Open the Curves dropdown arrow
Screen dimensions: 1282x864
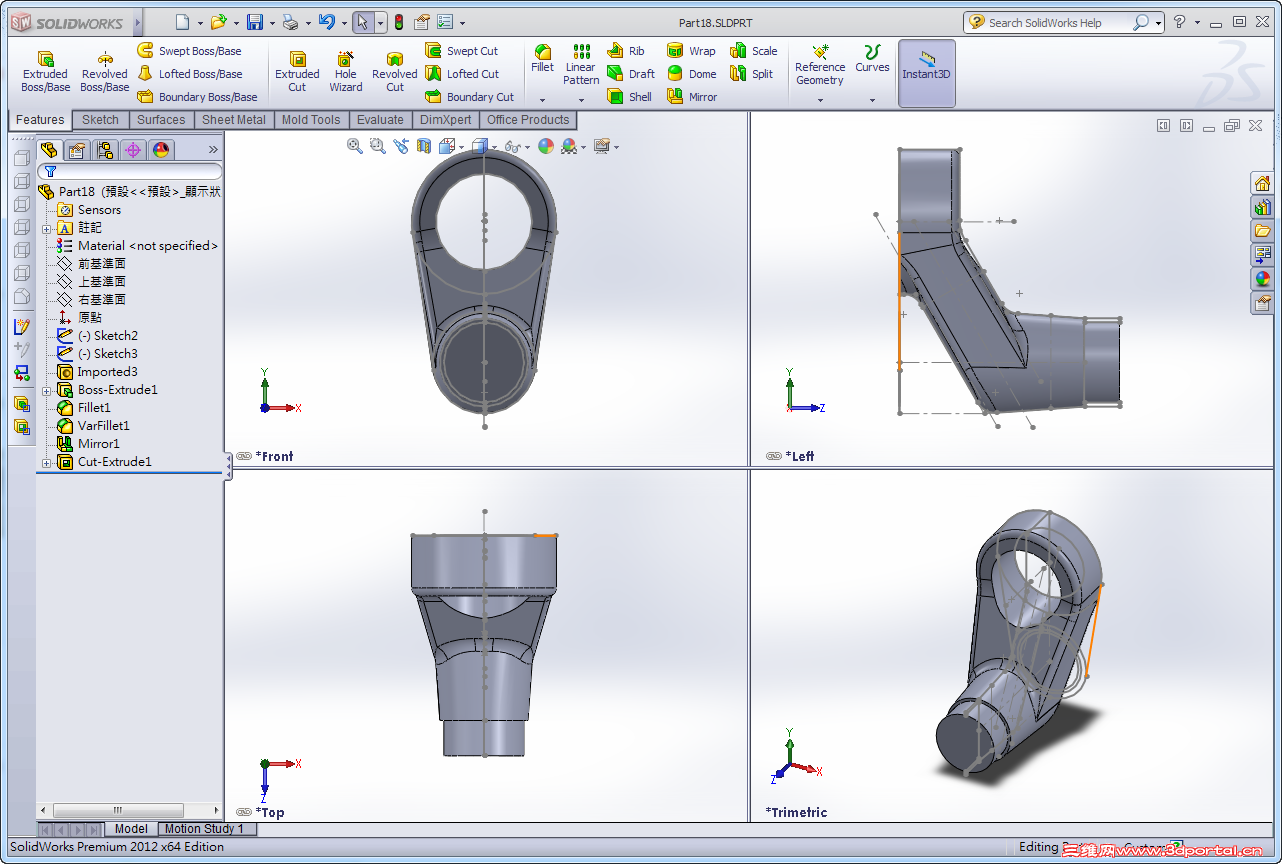872,100
